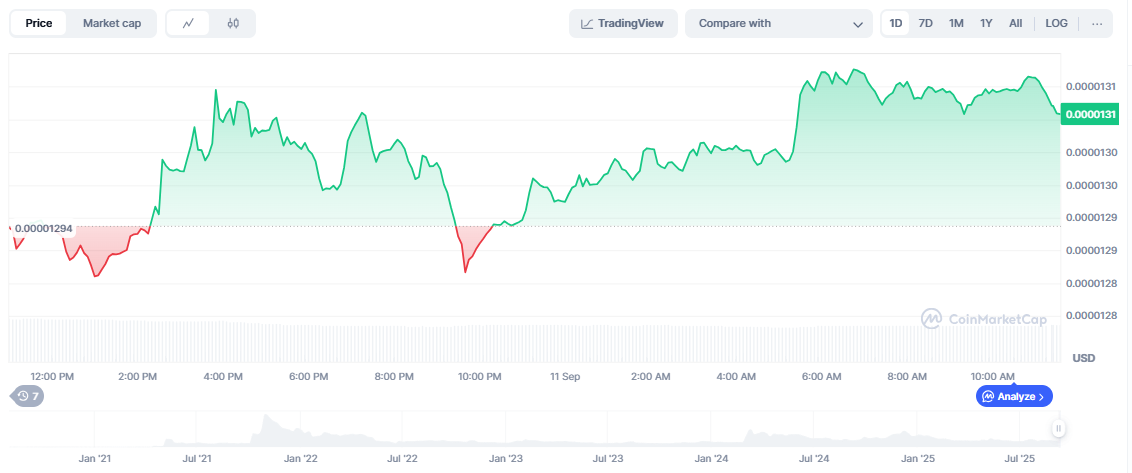Click Jul '21 on the overview timeline

(197, 459)
